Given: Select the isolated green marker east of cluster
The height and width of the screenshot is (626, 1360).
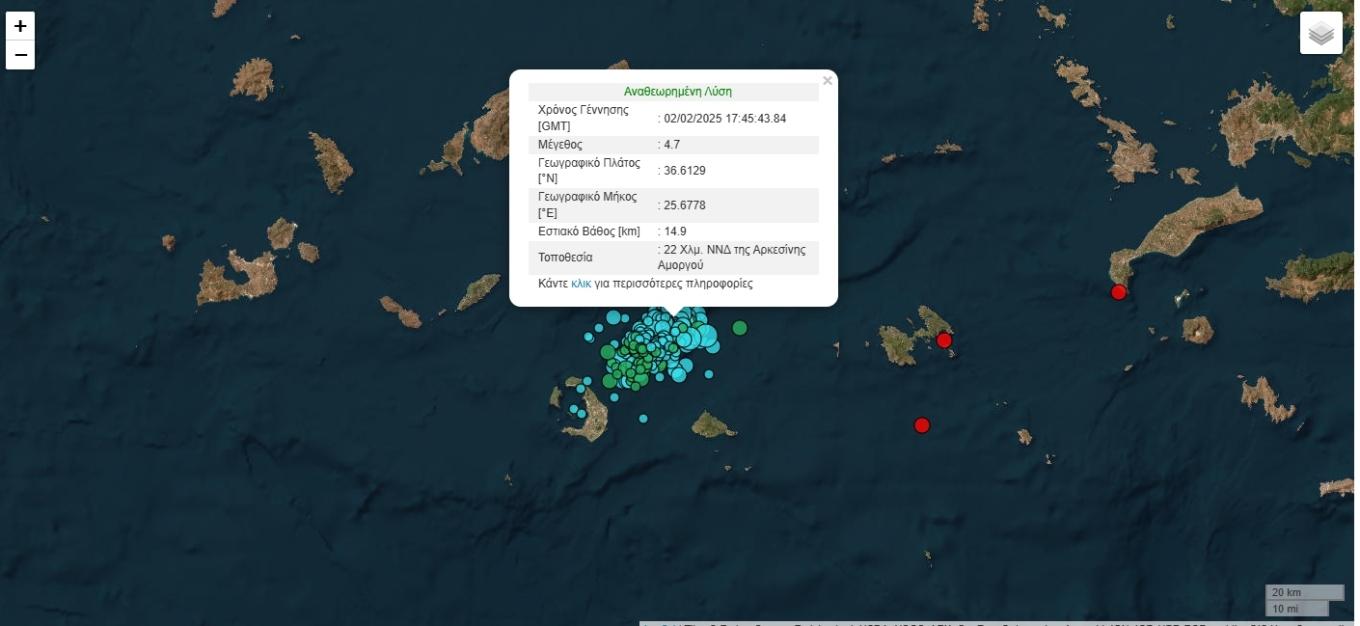Looking at the screenshot, I should 739,327.
